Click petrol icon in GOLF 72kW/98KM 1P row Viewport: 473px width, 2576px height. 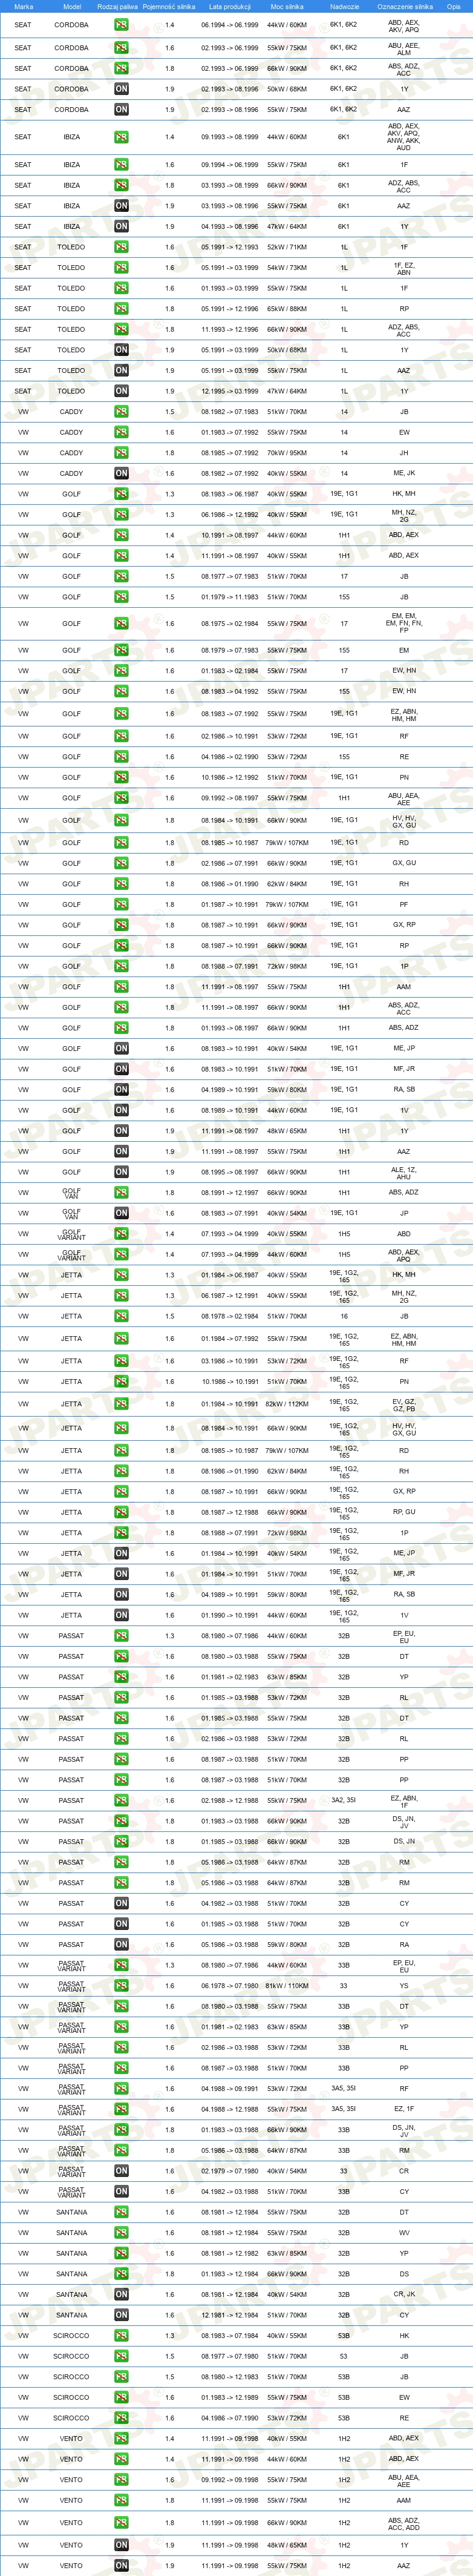point(121,967)
